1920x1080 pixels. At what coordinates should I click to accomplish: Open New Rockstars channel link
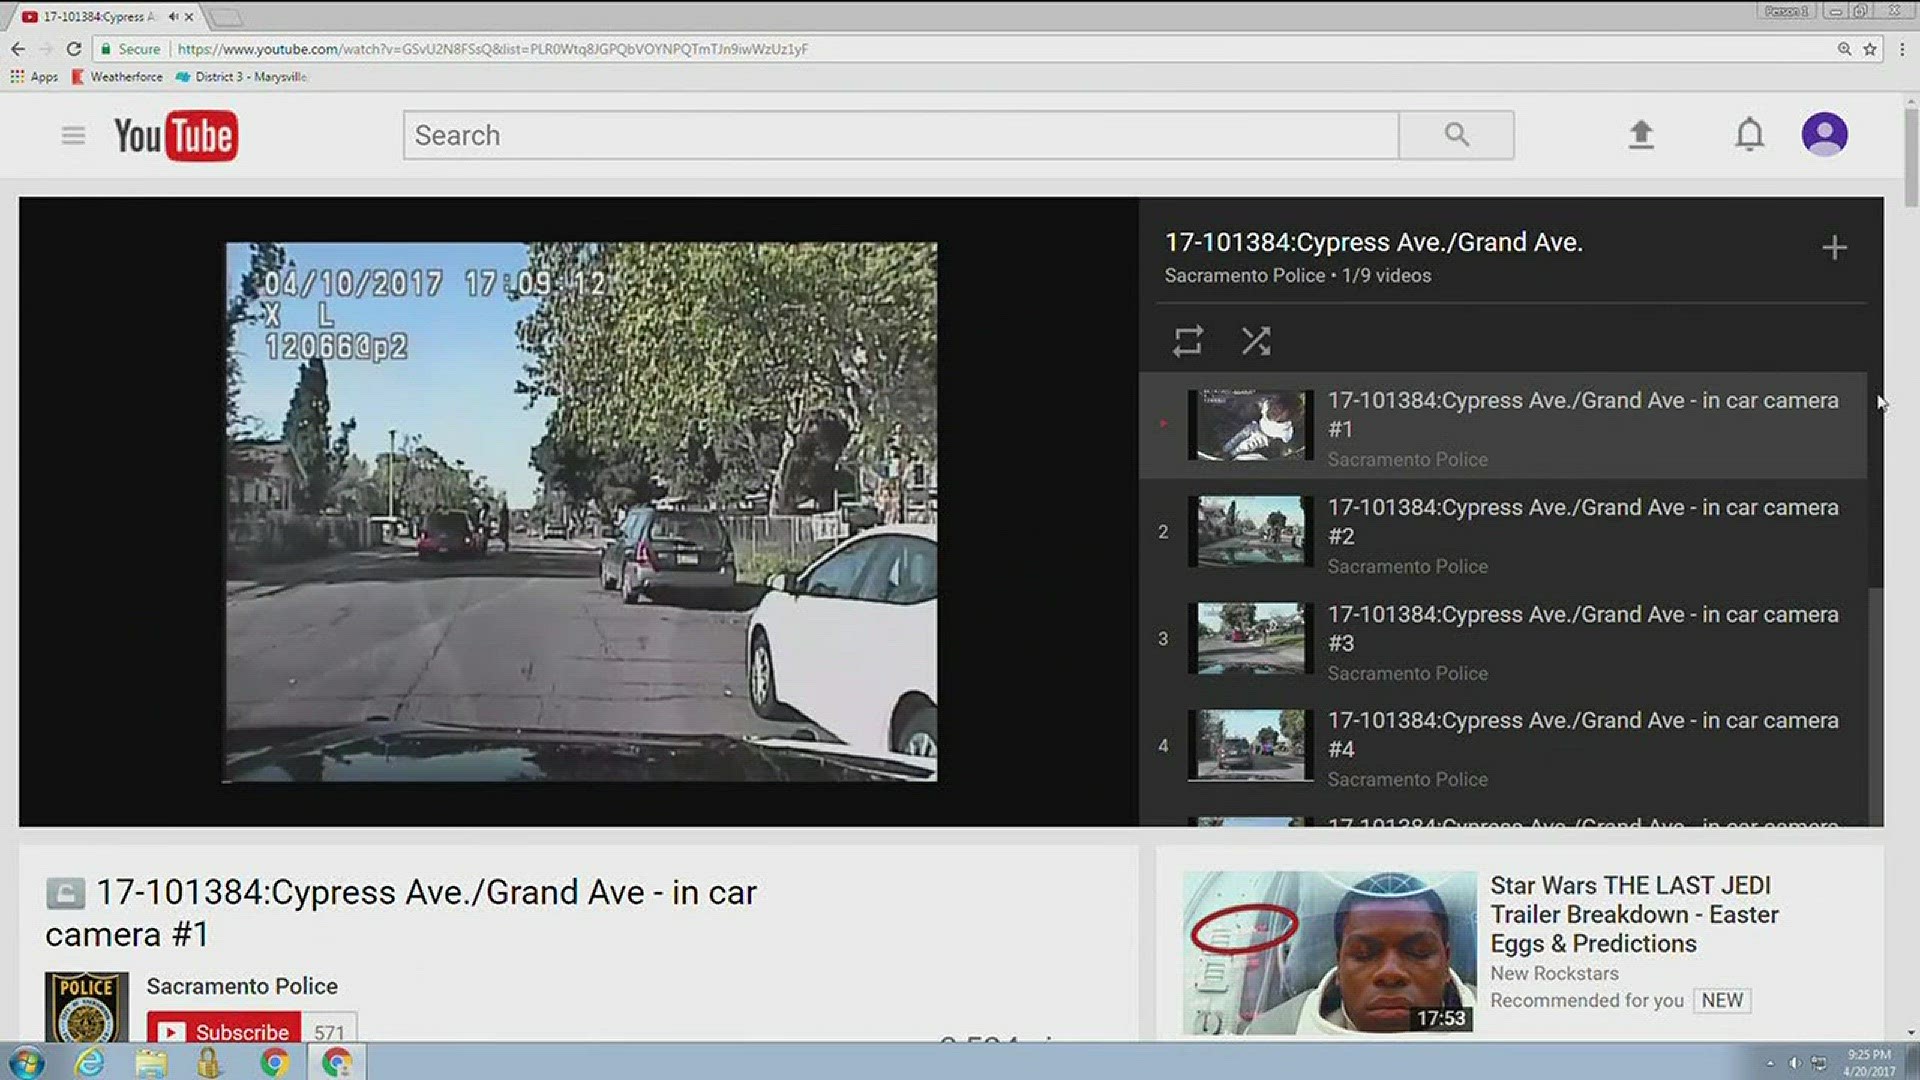click(1554, 973)
